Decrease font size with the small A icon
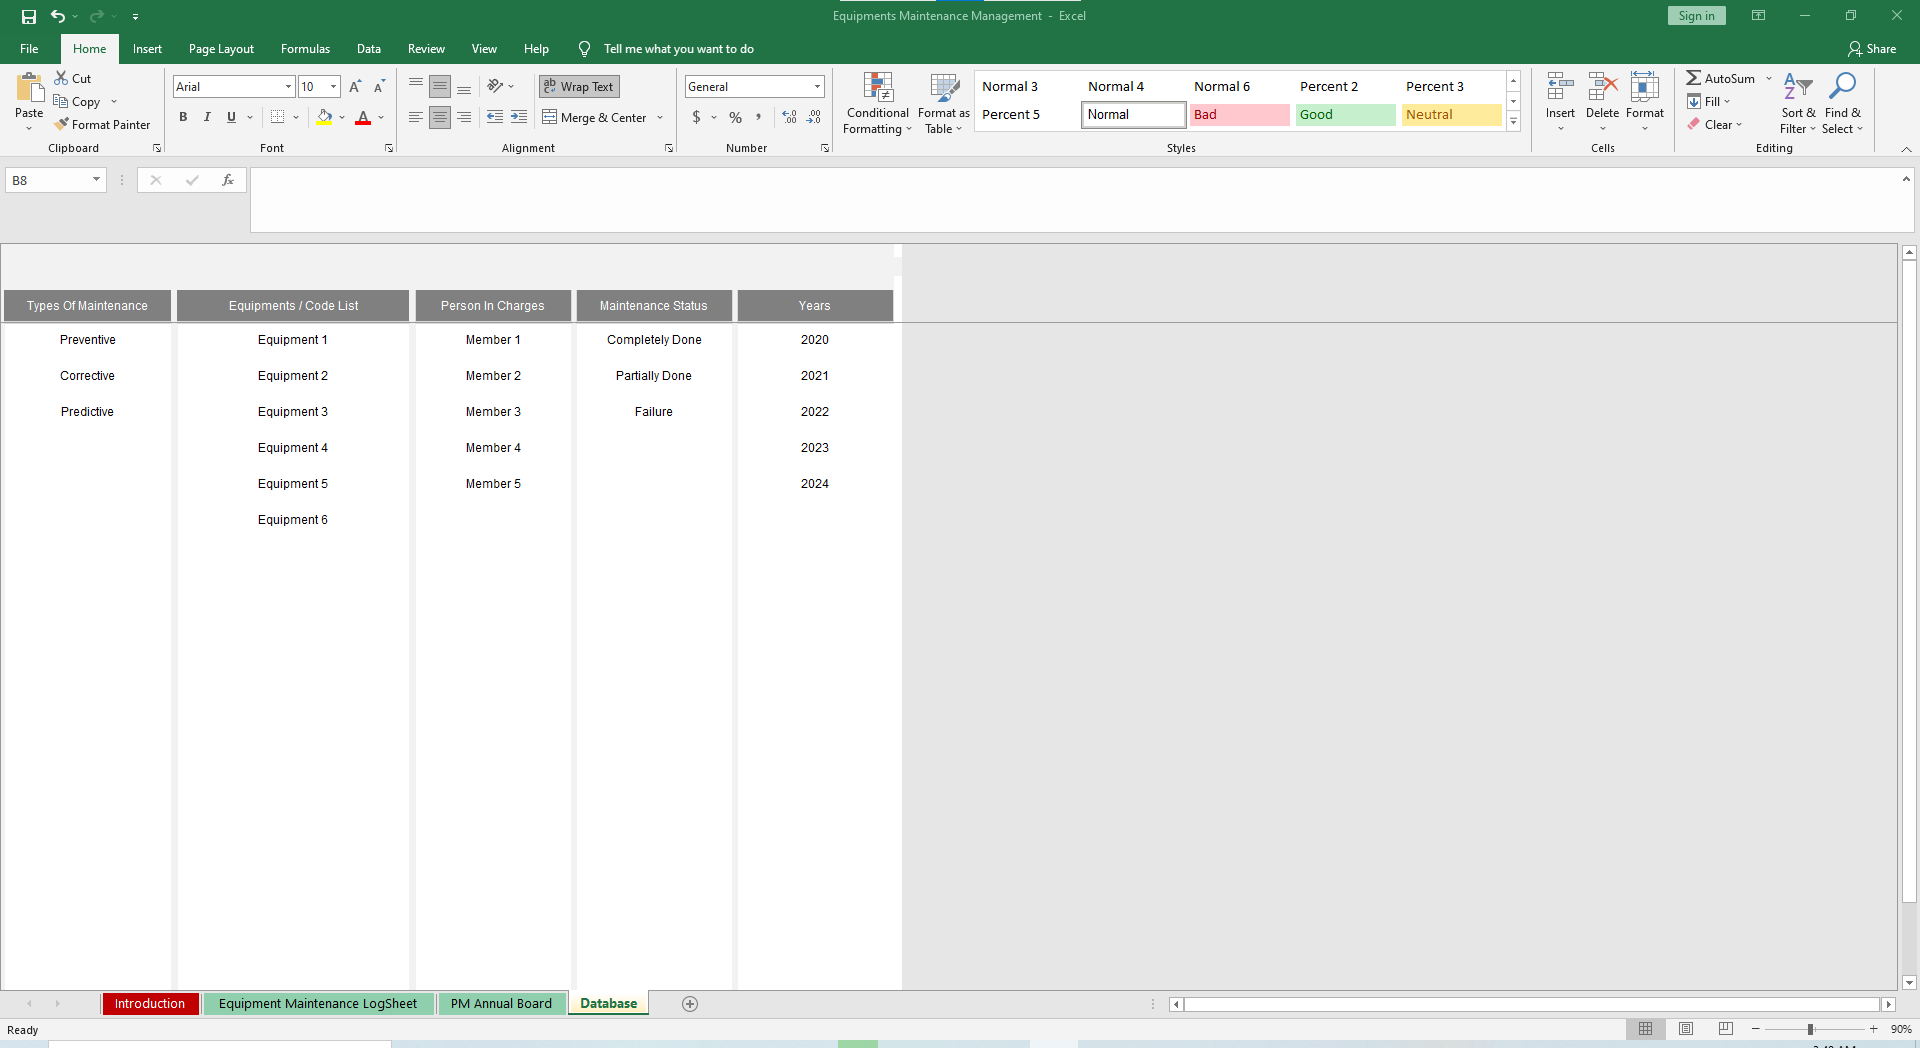The height and width of the screenshot is (1048, 1920). (379, 87)
